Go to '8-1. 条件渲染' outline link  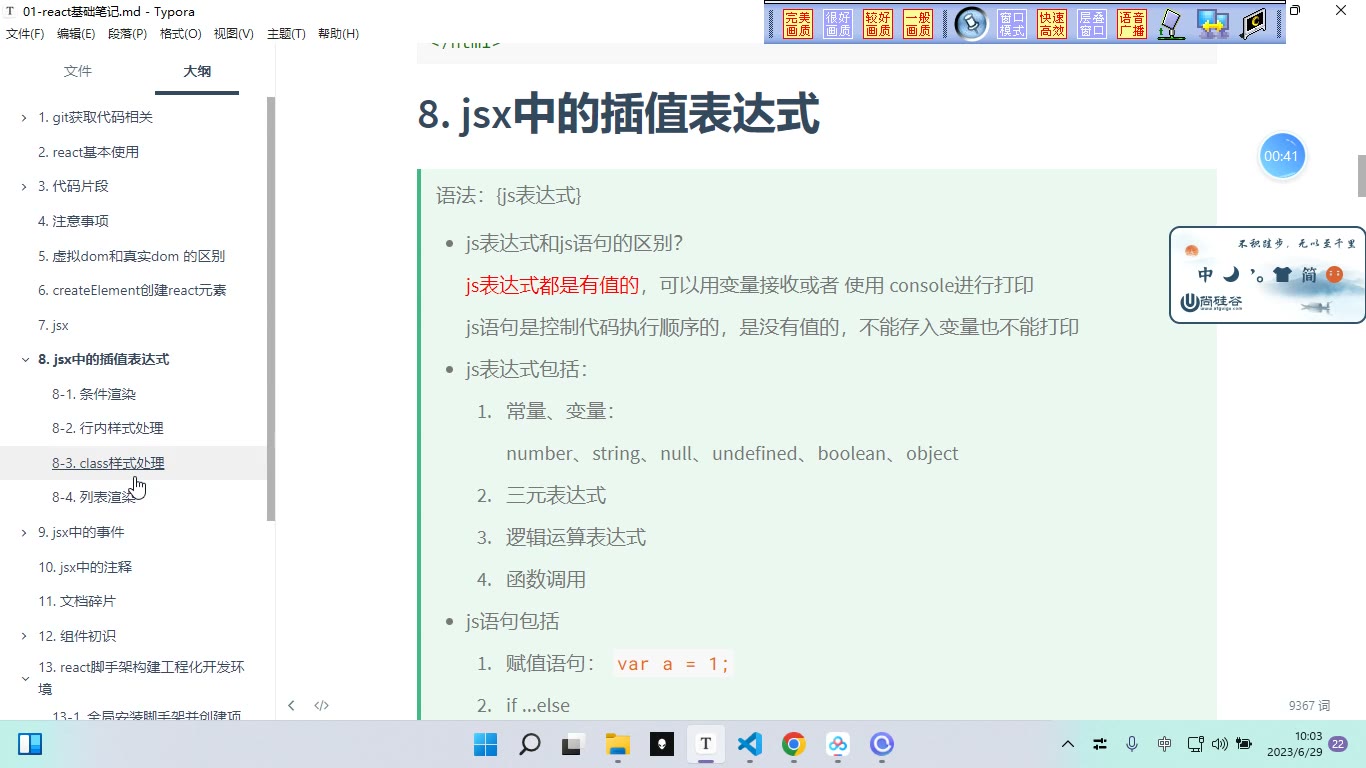click(x=94, y=394)
